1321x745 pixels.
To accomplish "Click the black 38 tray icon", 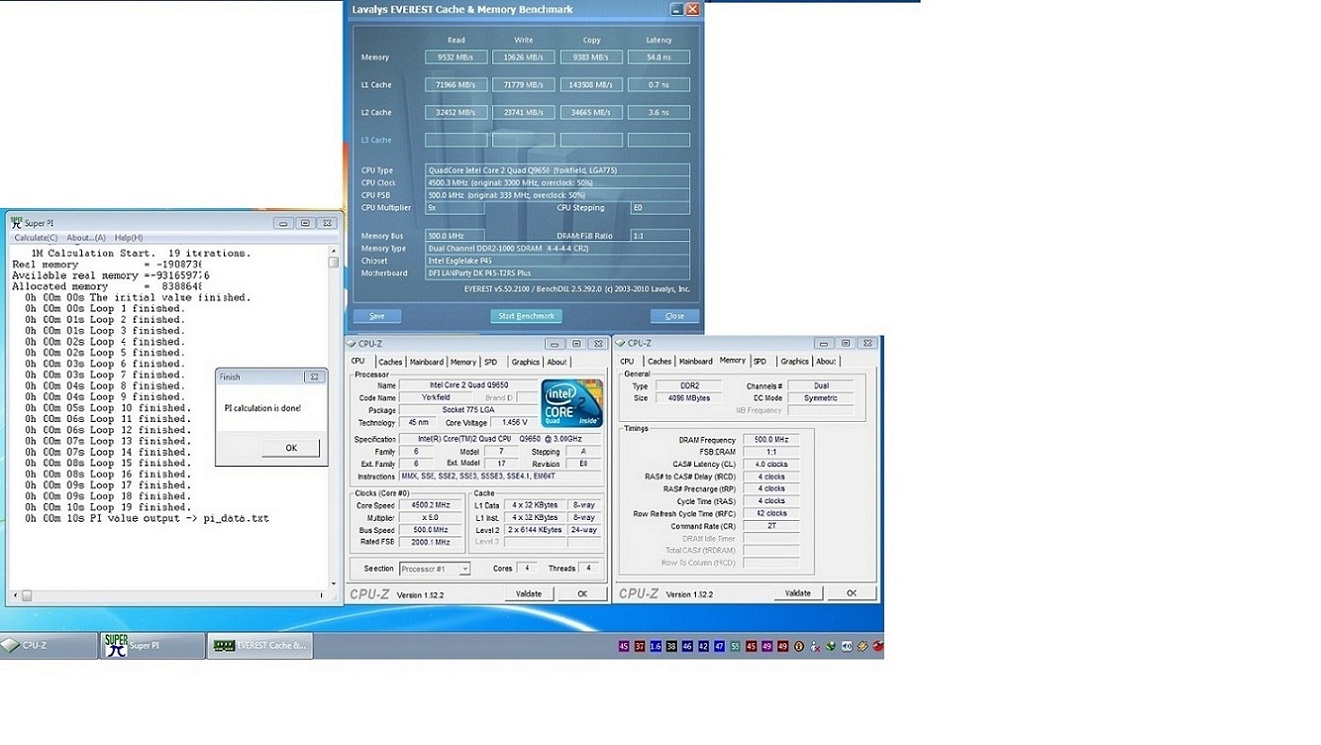I will pyautogui.click(x=671, y=647).
